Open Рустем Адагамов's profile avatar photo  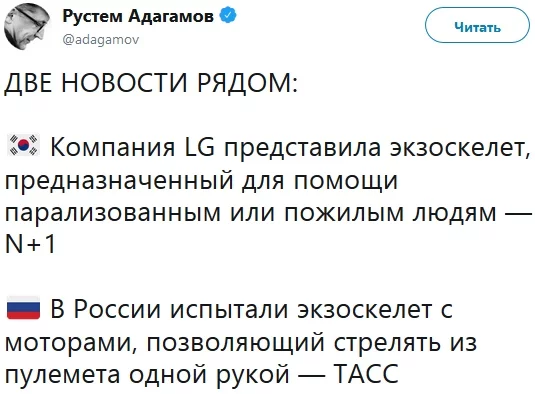click(x=27, y=27)
